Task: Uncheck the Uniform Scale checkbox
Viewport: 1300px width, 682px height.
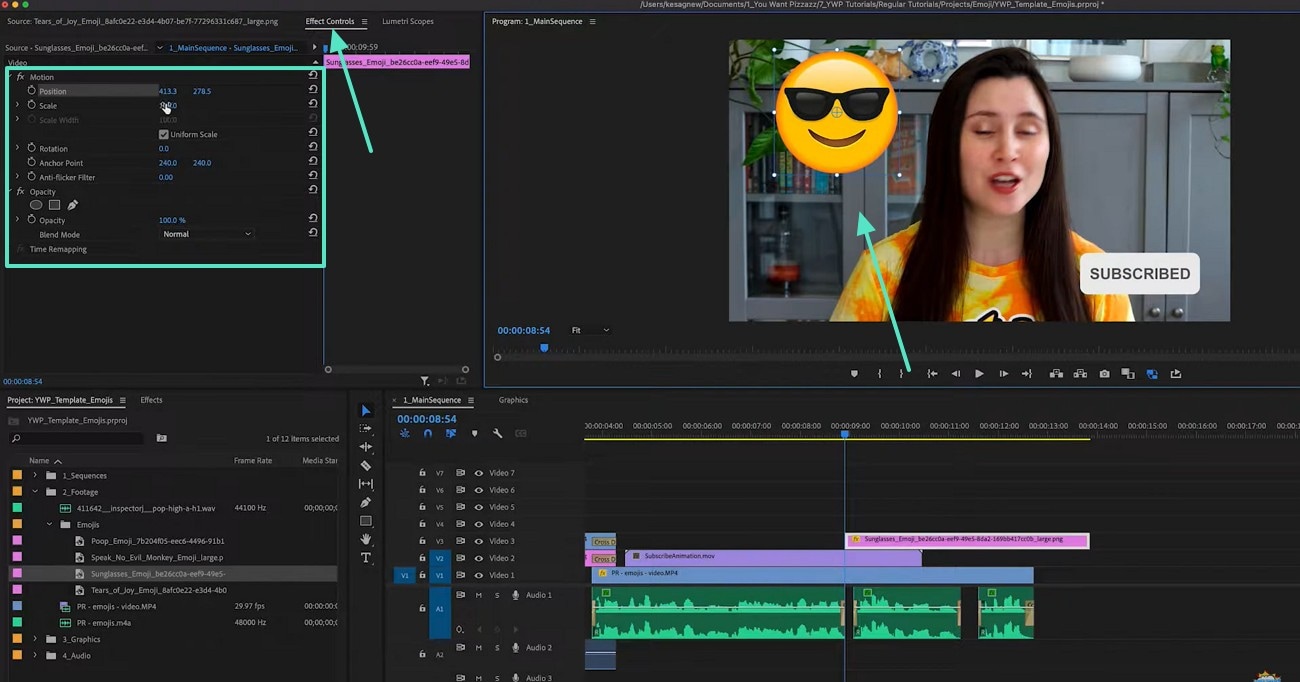Action: tap(164, 134)
